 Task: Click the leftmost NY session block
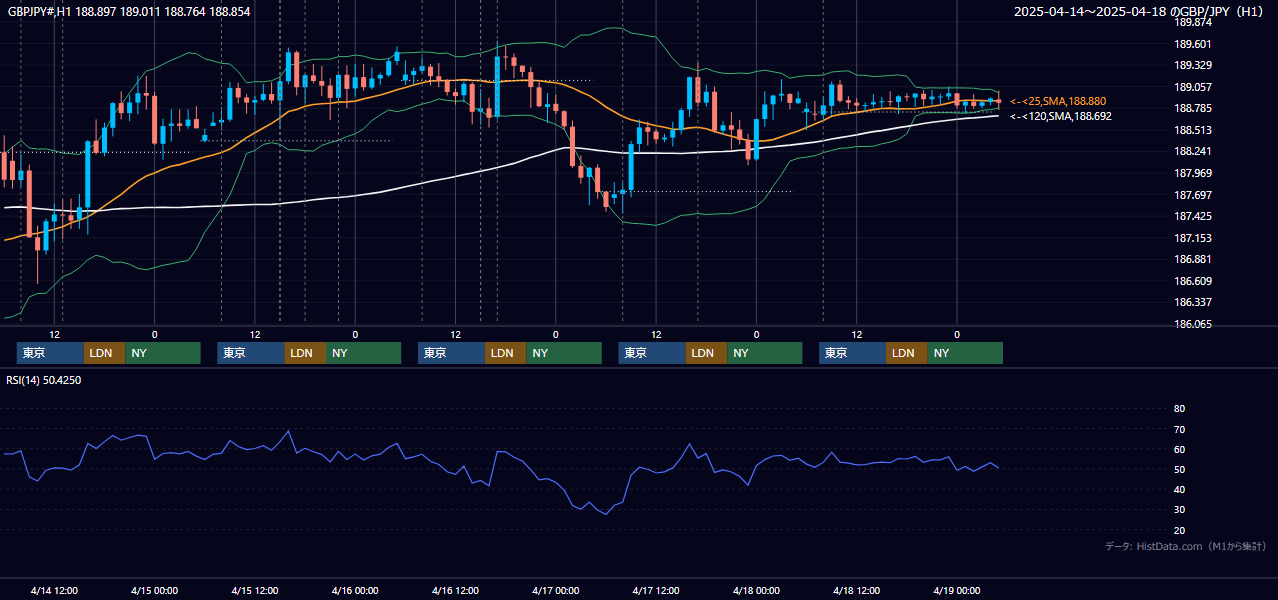pyautogui.click(x=163, y=353)
